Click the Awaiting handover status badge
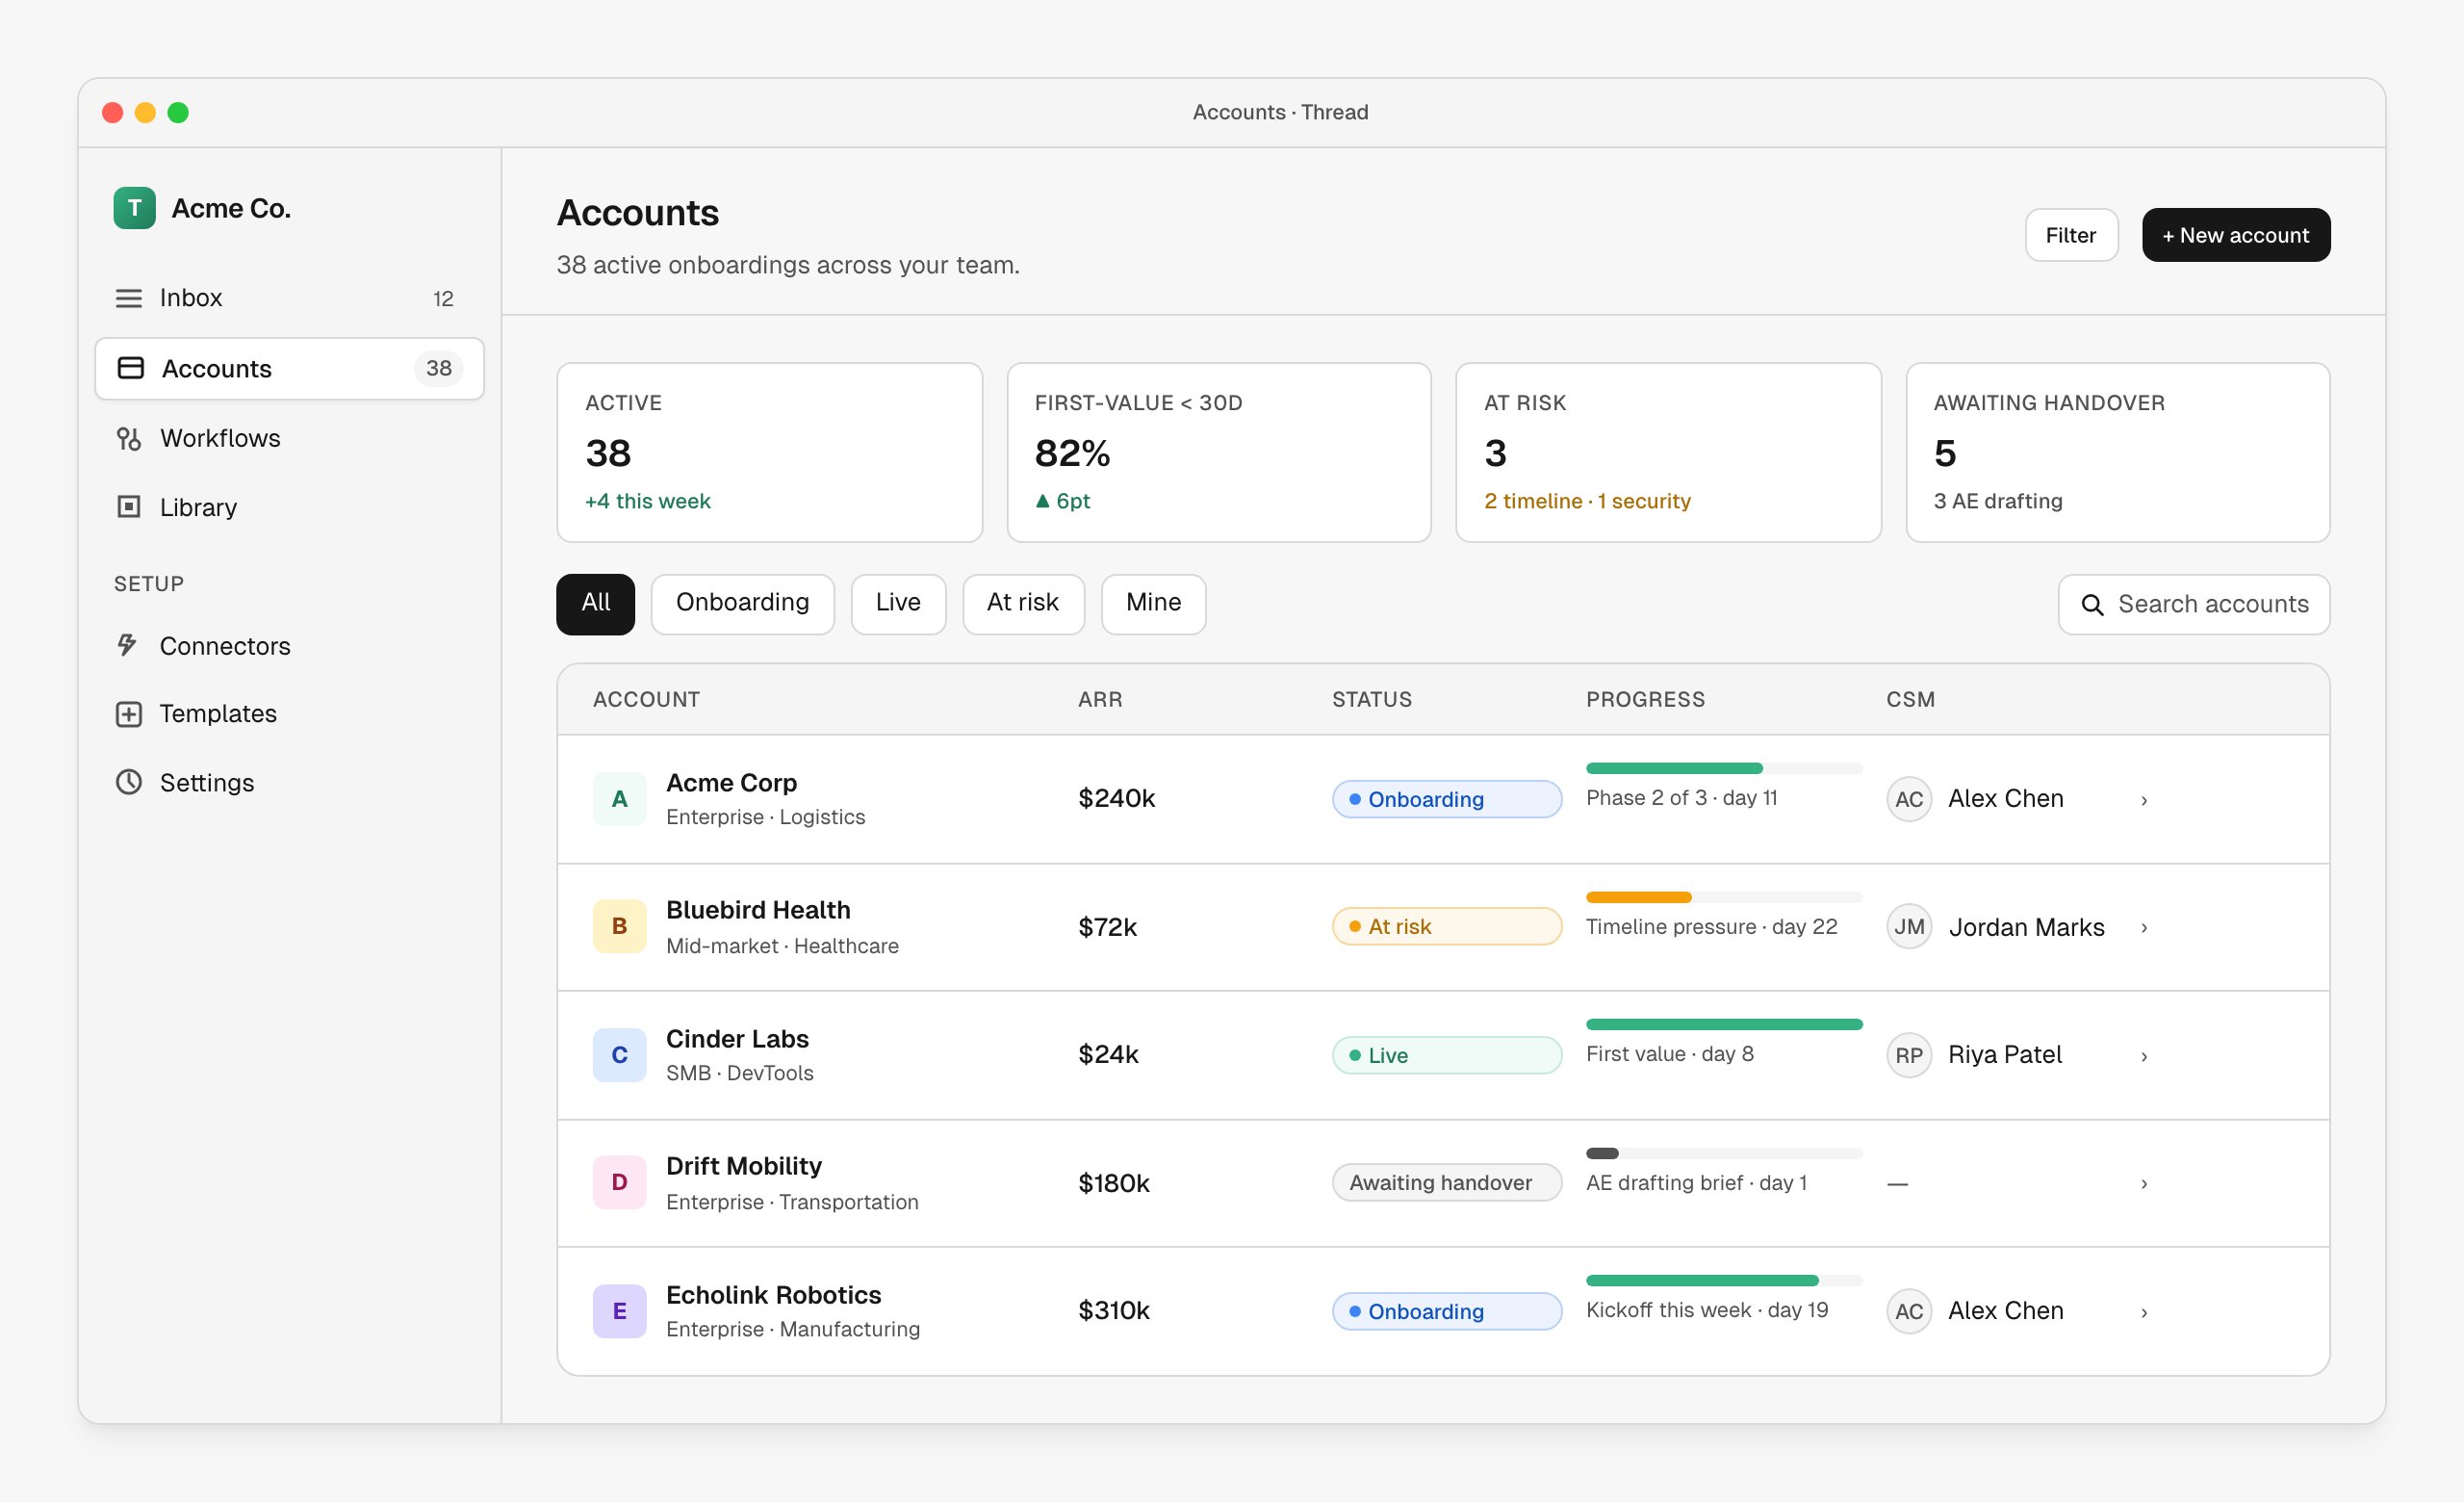Screen dimensions: 2464x1502 coord(1446,1183)
